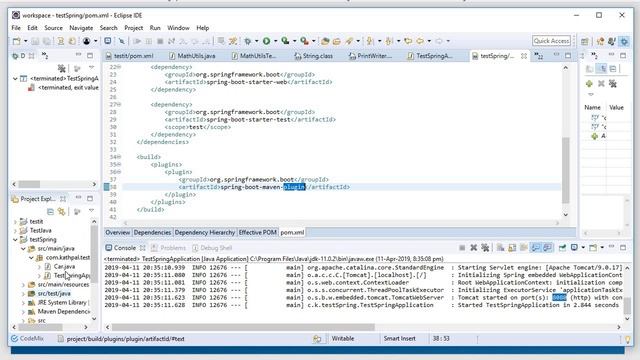The width and height of the screenshot is (640, 360).
Task: Open the Navigate menu
Action: (x=81, y=28)
